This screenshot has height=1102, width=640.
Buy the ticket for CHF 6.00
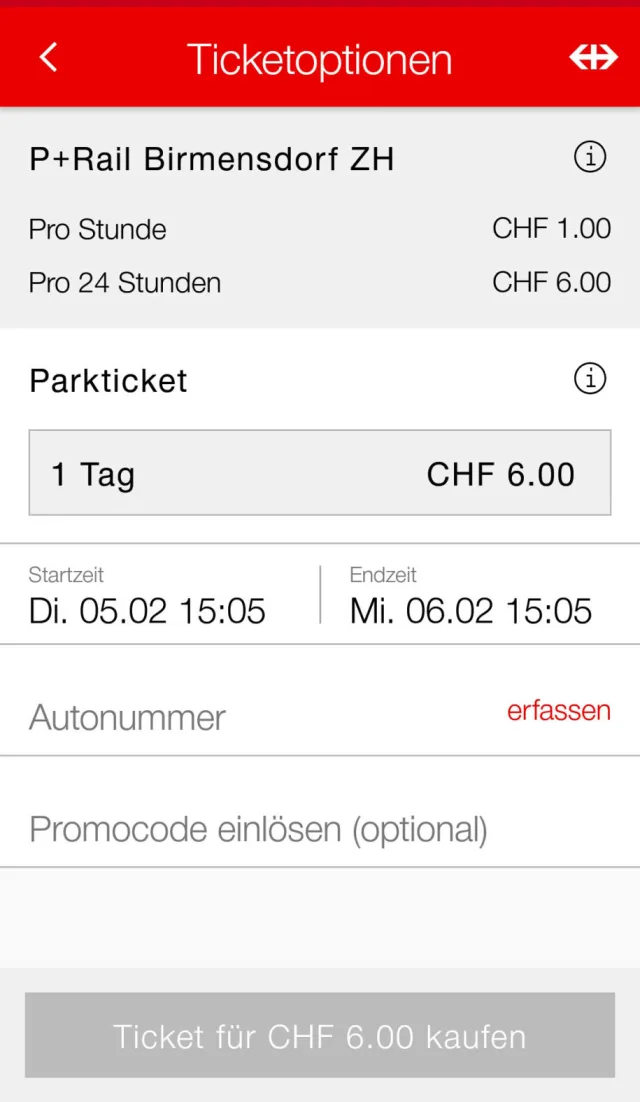pos(320,1036)
